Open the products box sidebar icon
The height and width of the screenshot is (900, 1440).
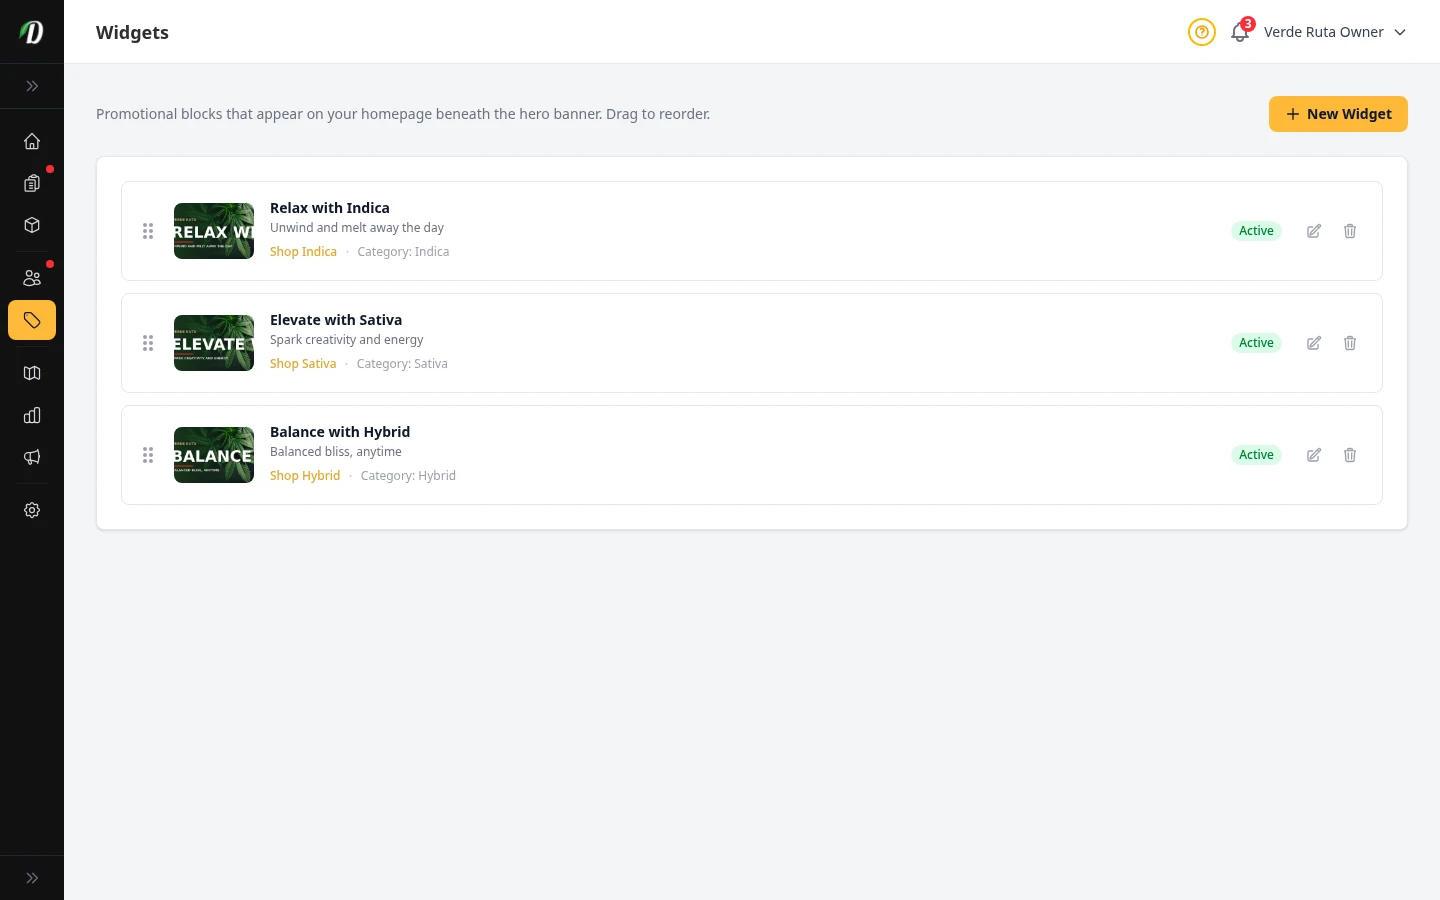(x=32, y=225)
